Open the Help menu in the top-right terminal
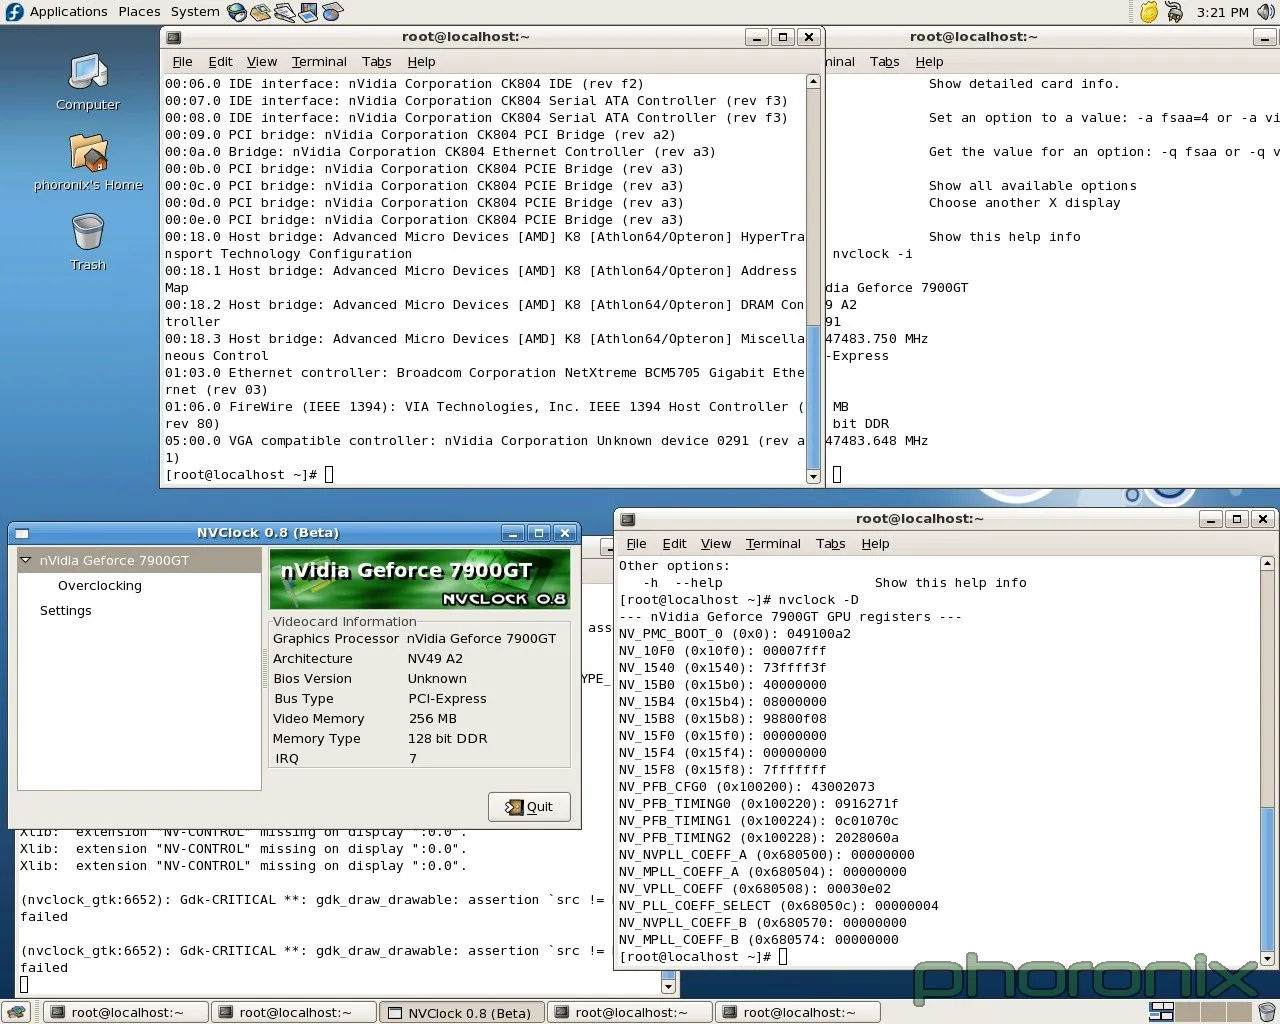 [x=929, y=62]
